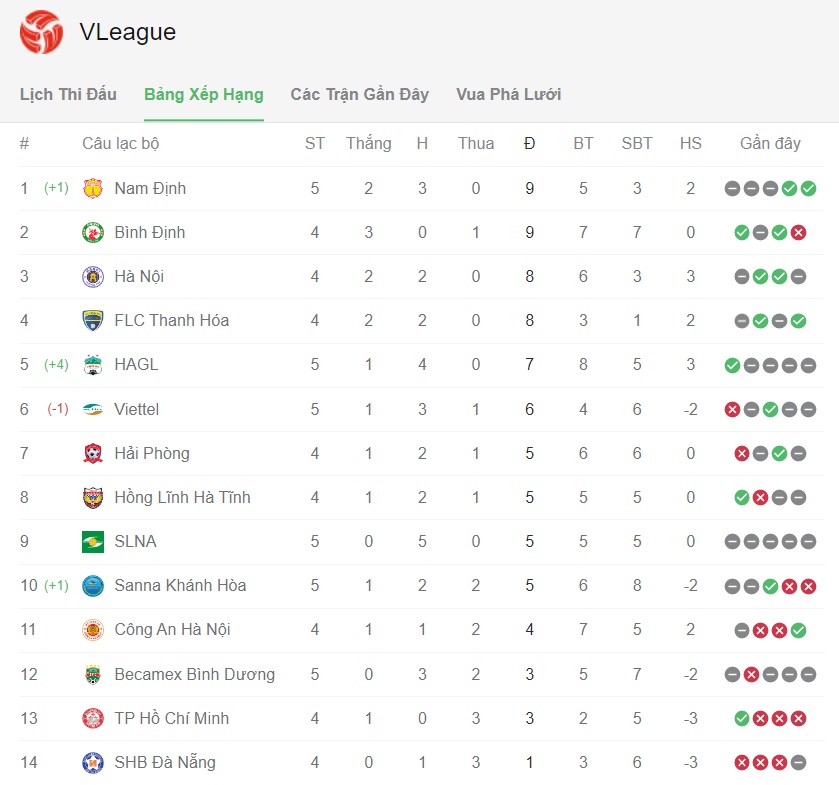839x785 pixels.
Task: Click the ST column header
Action: pyautogui.click(x=314, y=143)
